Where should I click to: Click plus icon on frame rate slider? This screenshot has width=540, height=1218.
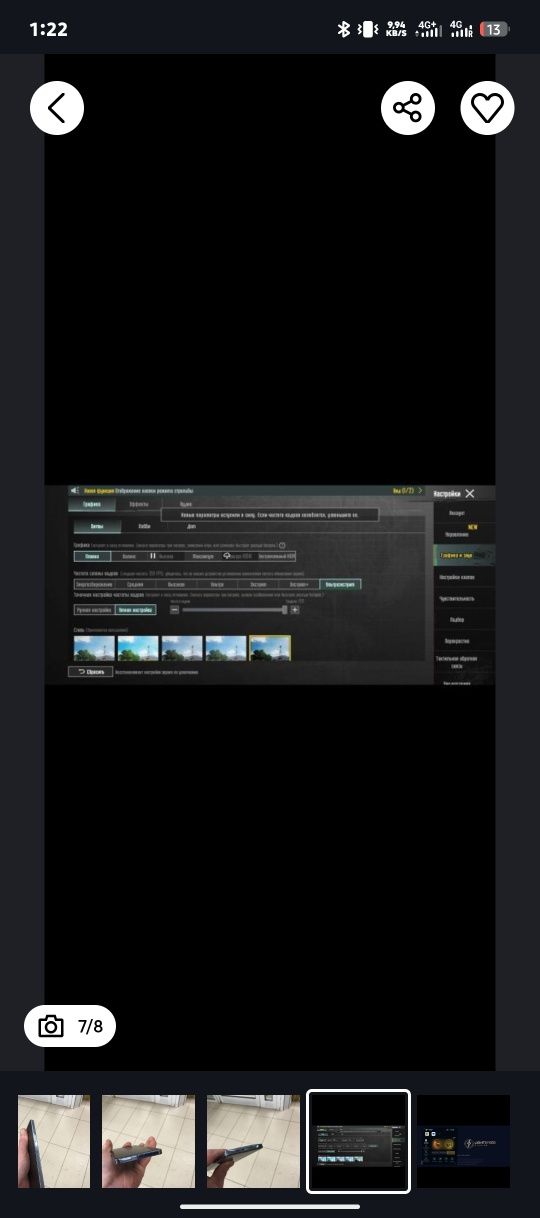[x=295, y=609]
